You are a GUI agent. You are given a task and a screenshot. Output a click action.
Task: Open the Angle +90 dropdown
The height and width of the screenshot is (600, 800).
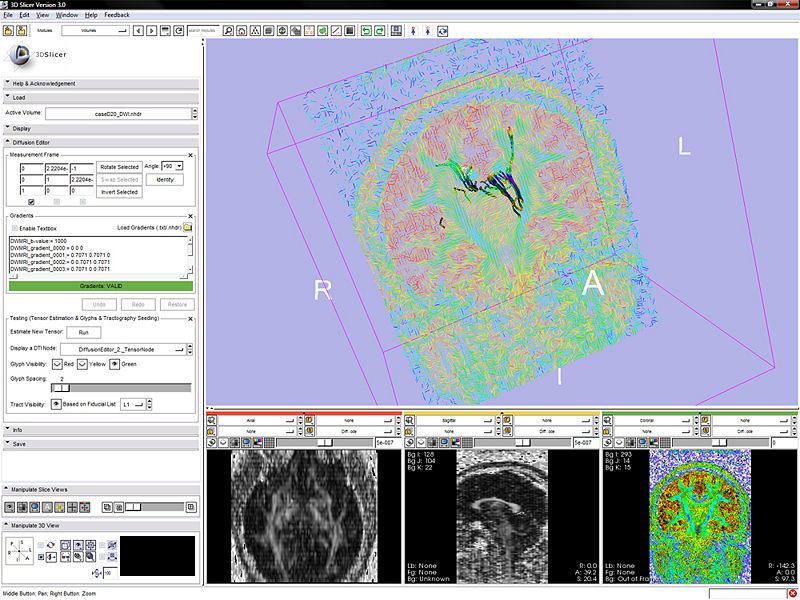click(171, 165)
